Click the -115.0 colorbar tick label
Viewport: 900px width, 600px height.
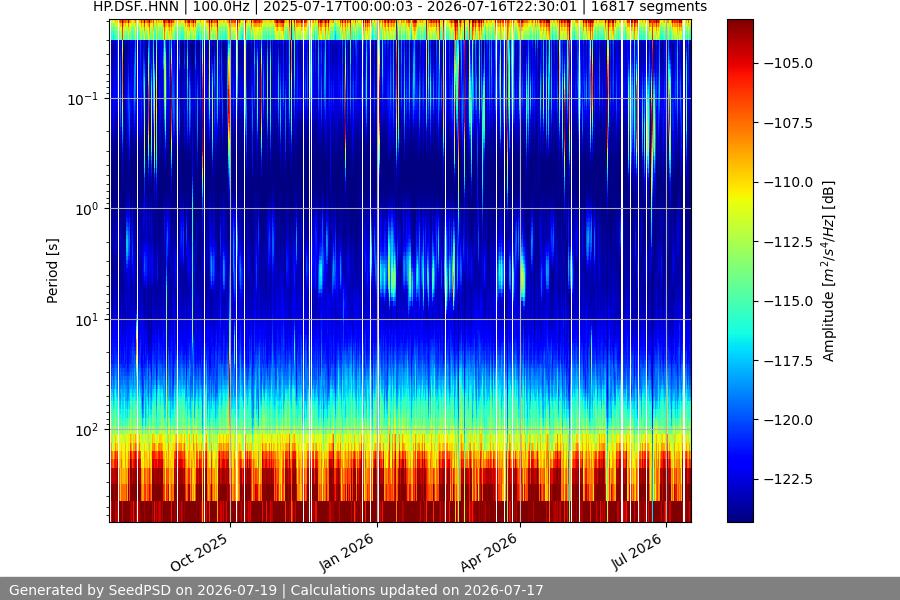tap(788, 301)
